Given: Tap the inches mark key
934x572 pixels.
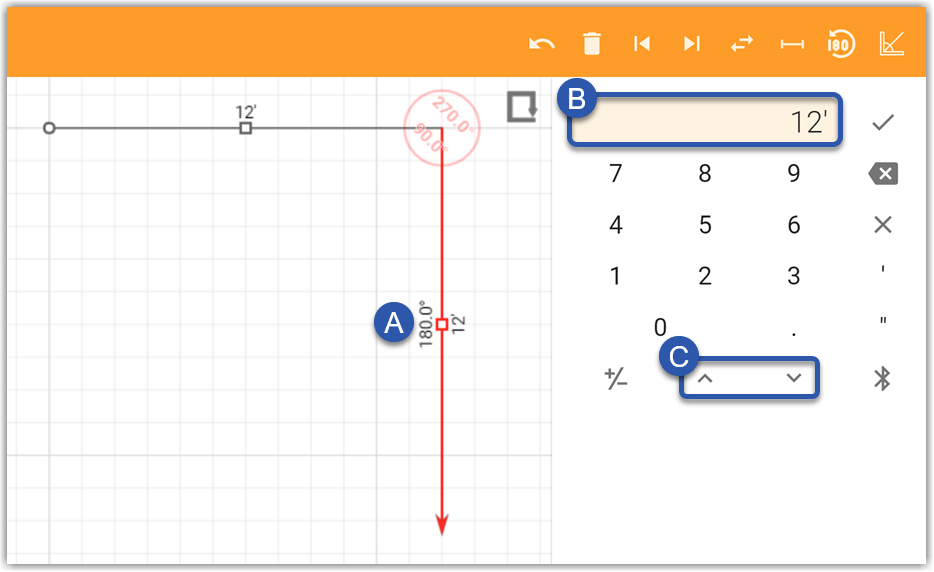Looking at the screenshot, I should pos(883,321).
